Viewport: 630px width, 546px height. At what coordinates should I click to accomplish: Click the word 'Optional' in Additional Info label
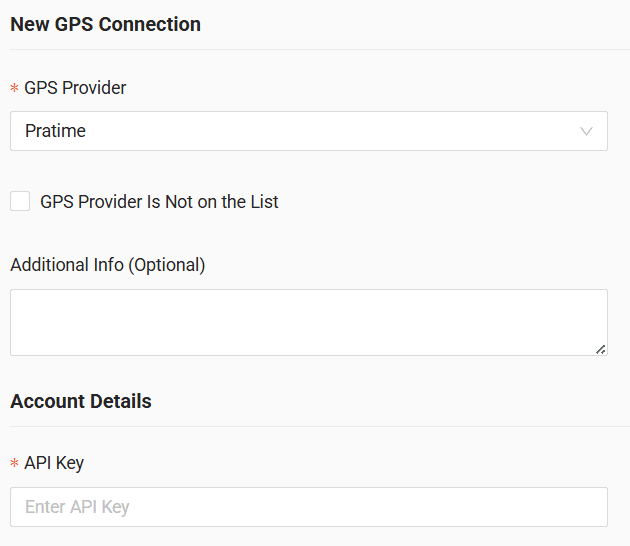coord(166,265)
